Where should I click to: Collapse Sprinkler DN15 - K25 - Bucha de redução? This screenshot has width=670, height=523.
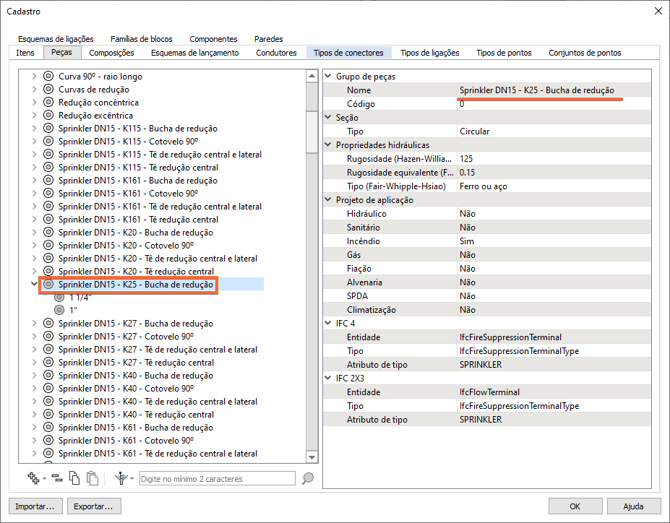(34, 284)
